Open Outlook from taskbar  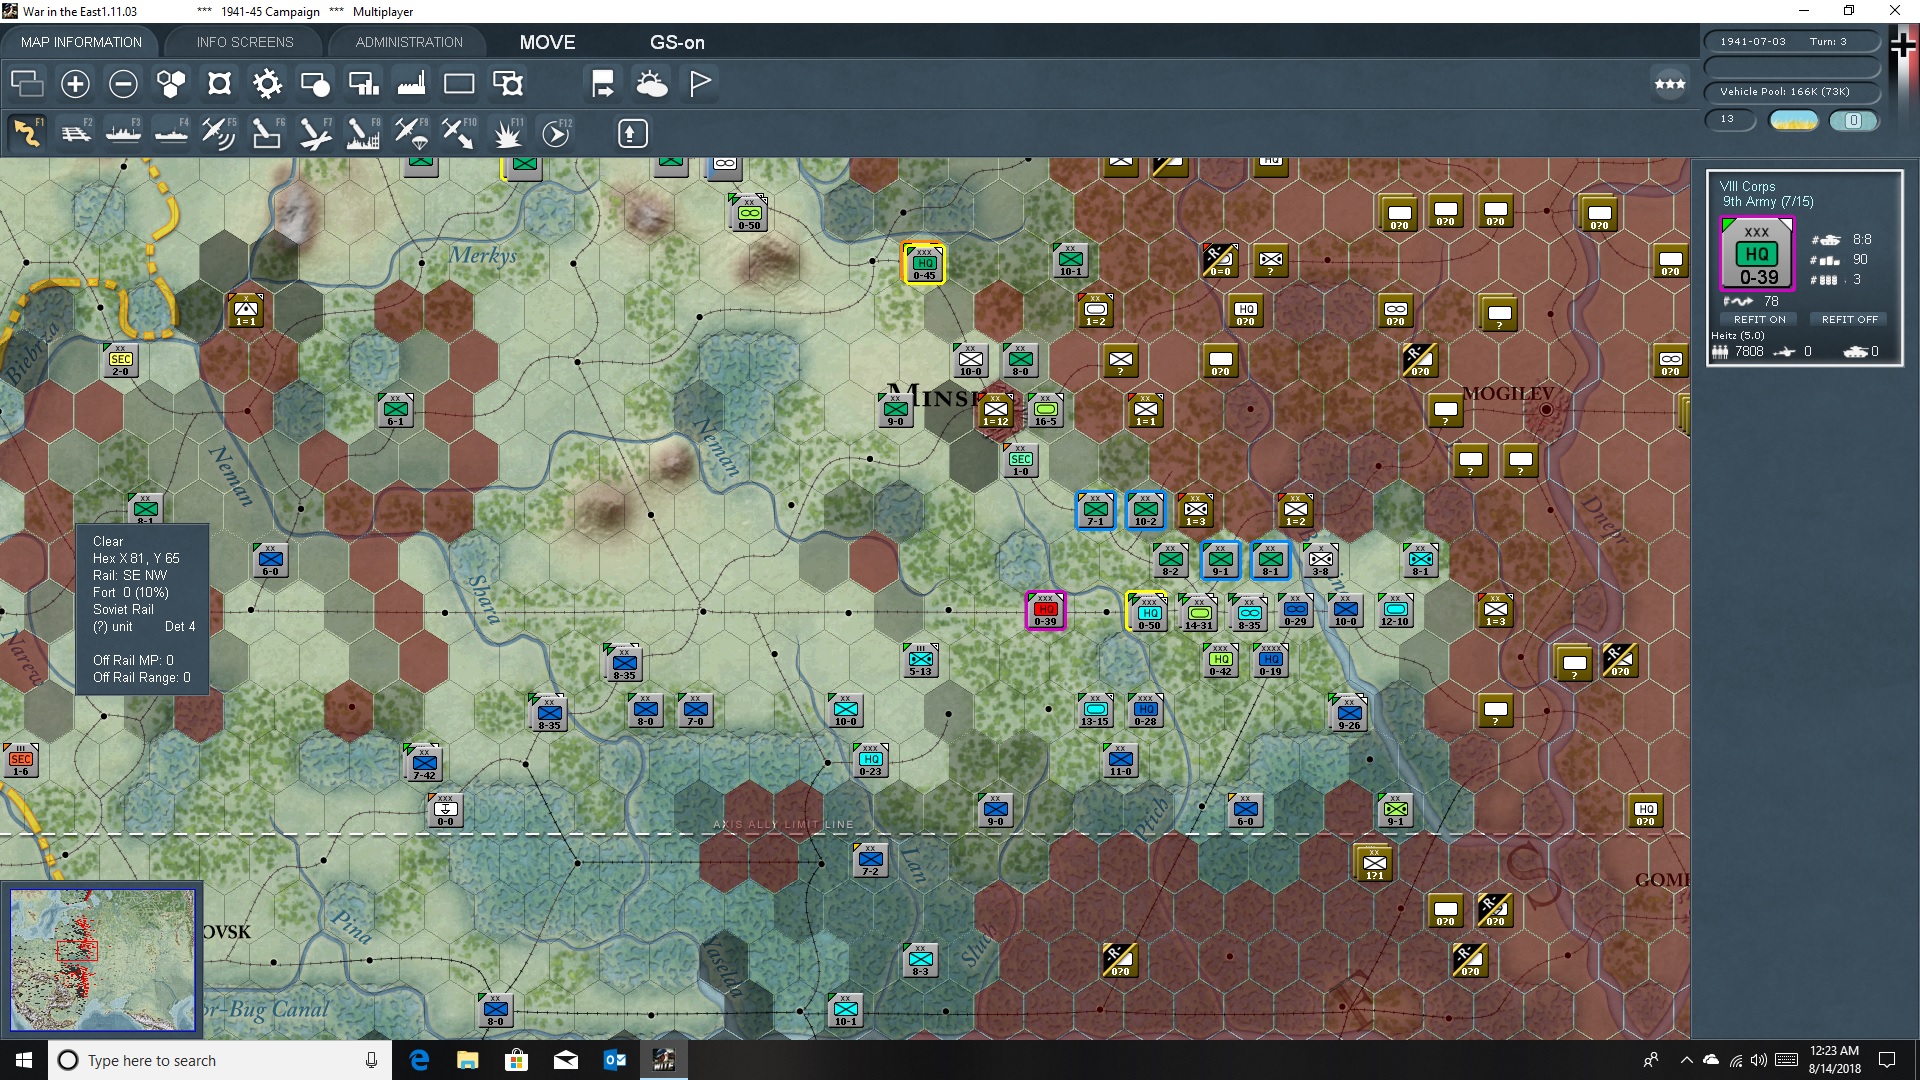coord(615,1060)
